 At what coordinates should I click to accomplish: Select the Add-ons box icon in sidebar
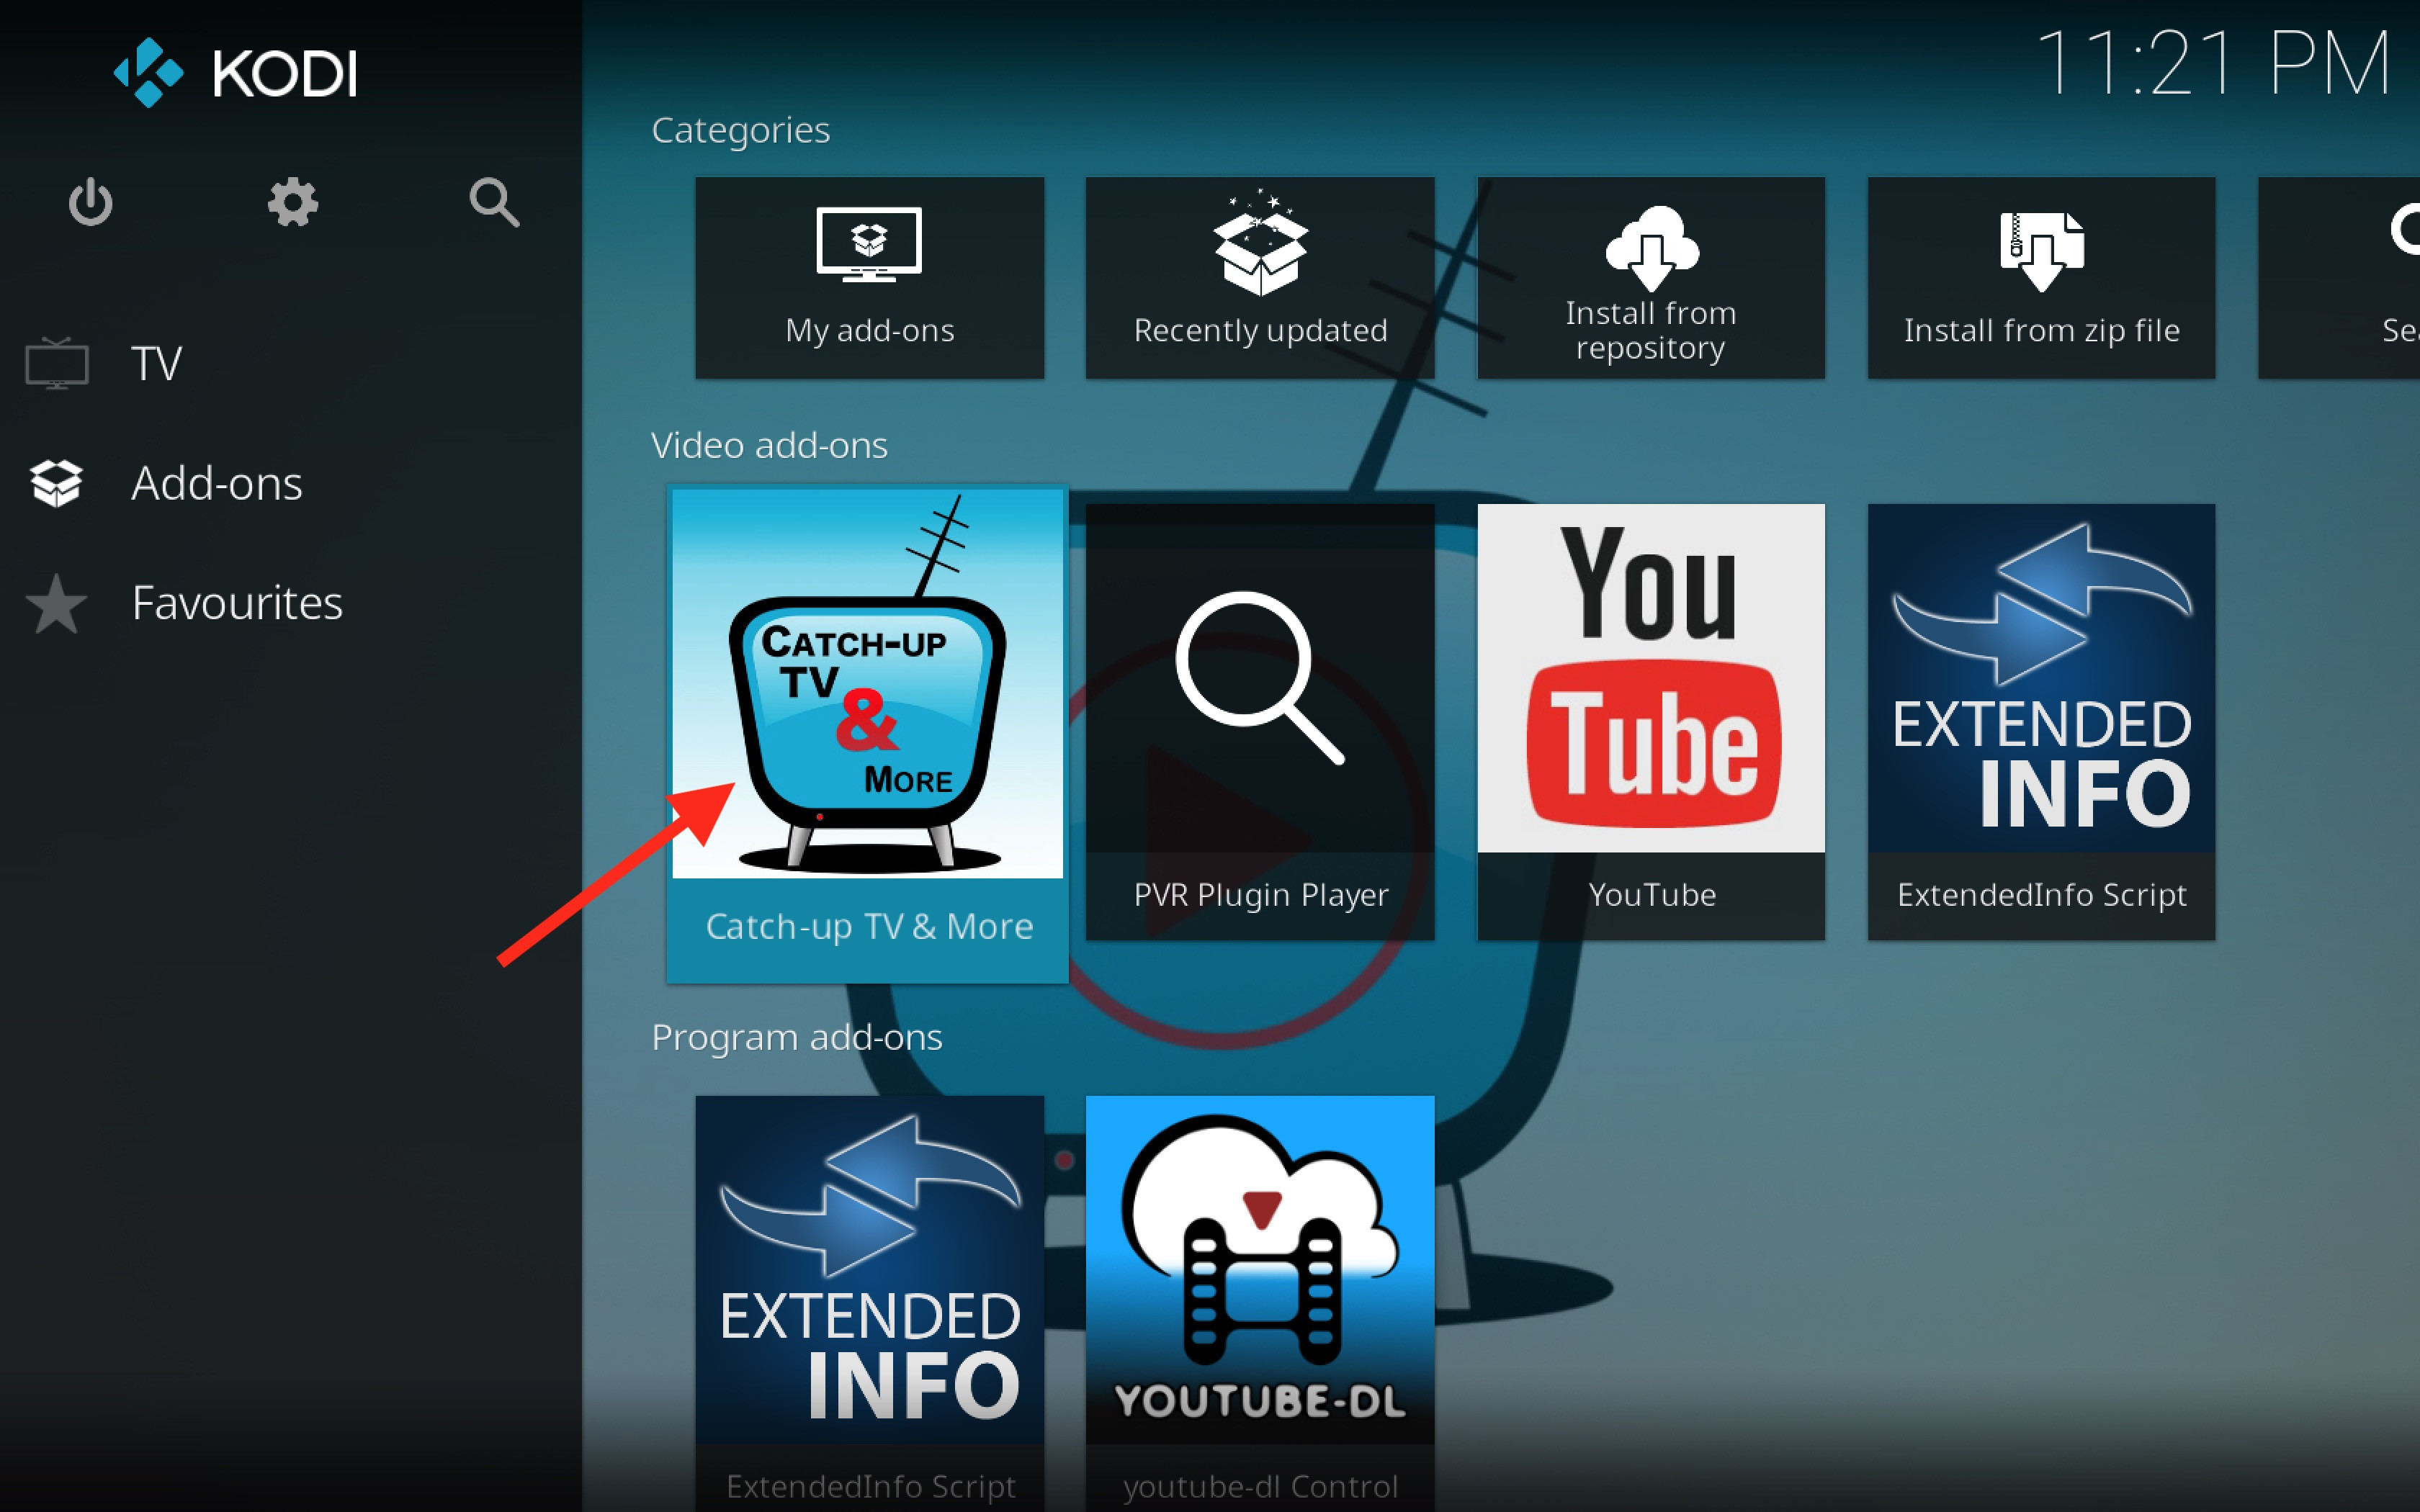57,483
